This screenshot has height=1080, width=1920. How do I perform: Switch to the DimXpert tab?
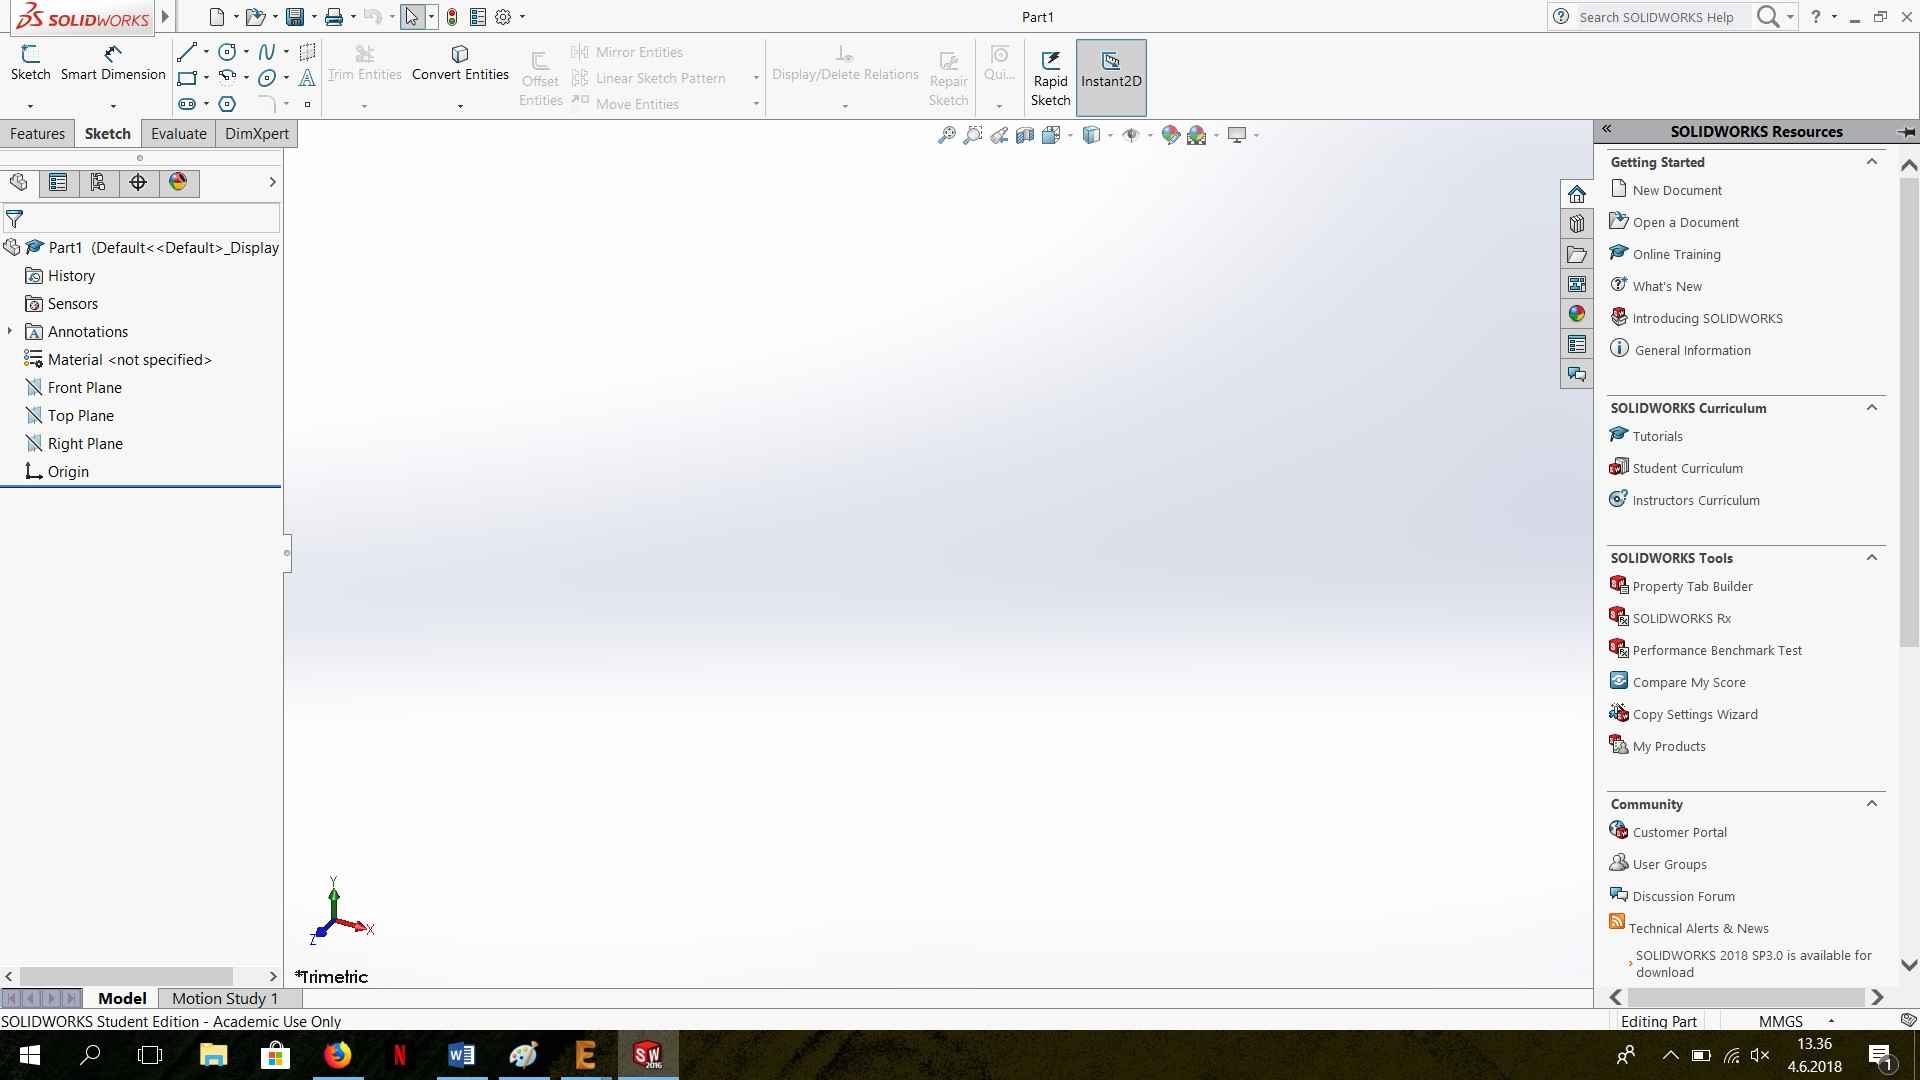pyautogui.click(x=257, y=134)
